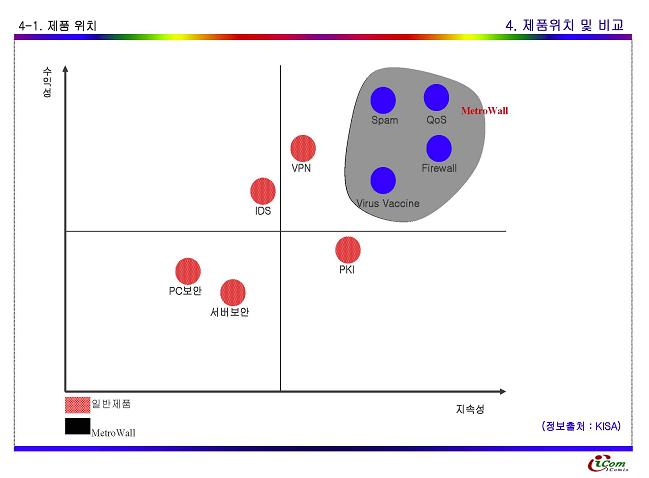Select the red PC보안 circle

[x=187, y=270]
